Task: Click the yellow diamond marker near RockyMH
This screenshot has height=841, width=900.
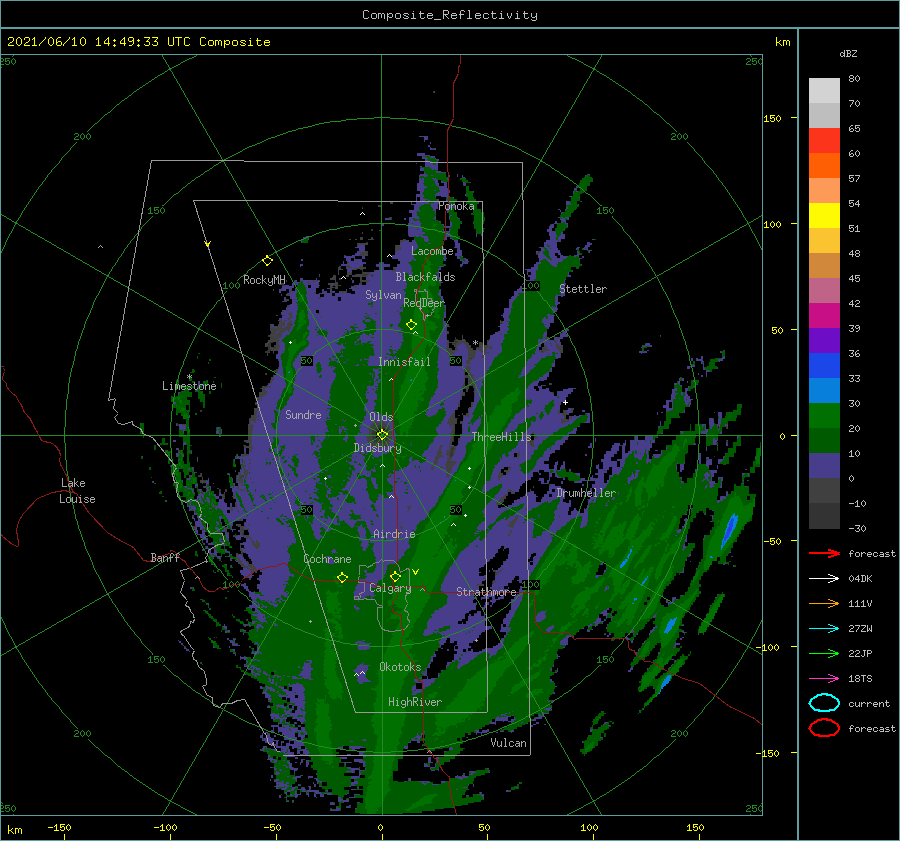Action: (267, 261)
